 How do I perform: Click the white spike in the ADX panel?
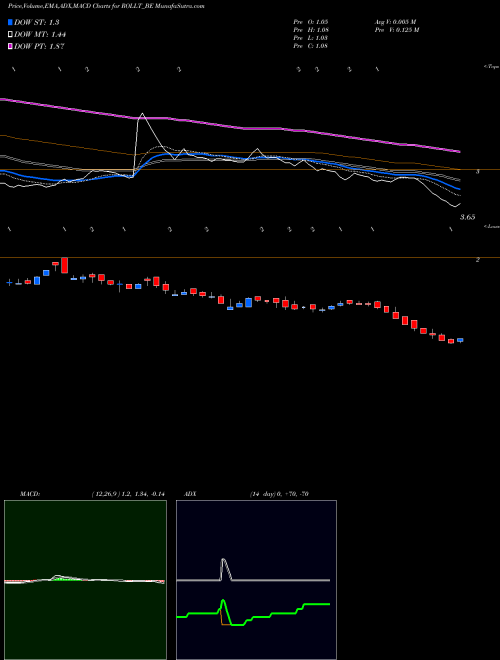[x=223, y=560]
